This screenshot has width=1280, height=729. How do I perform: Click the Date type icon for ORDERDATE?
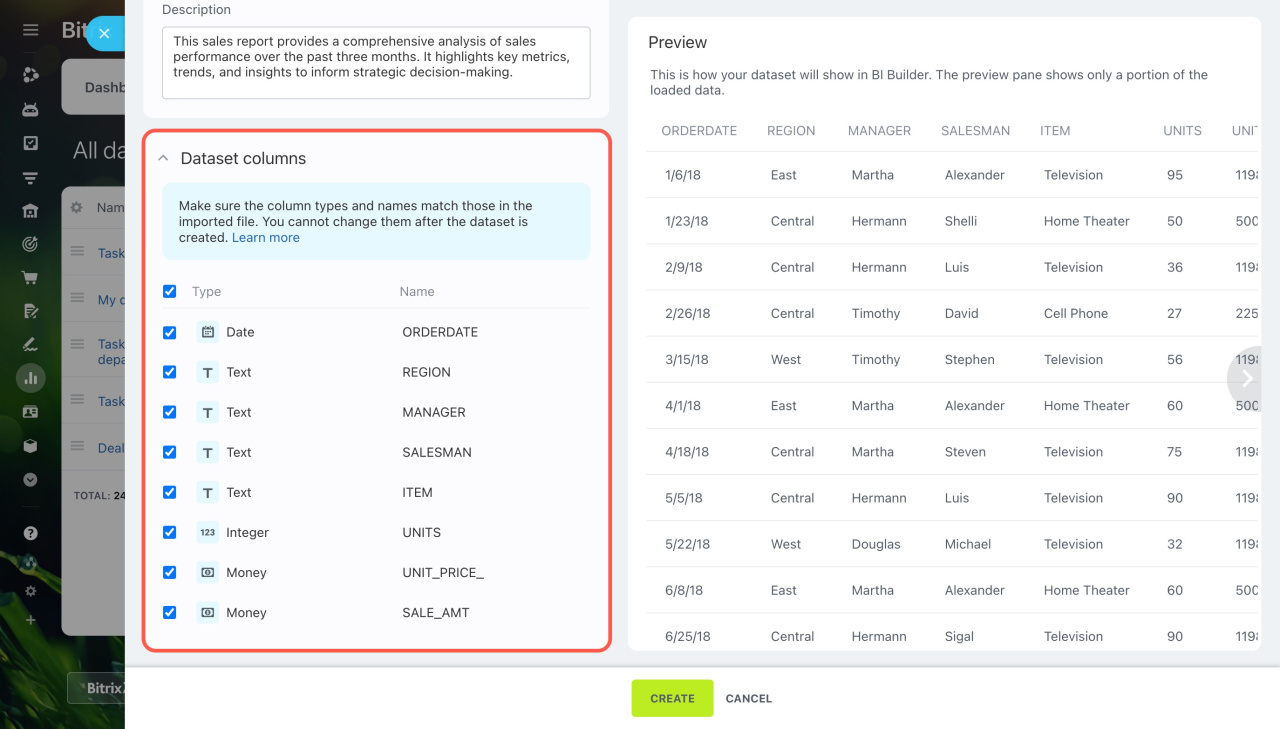pyautogui.click(x=207, y=332)
